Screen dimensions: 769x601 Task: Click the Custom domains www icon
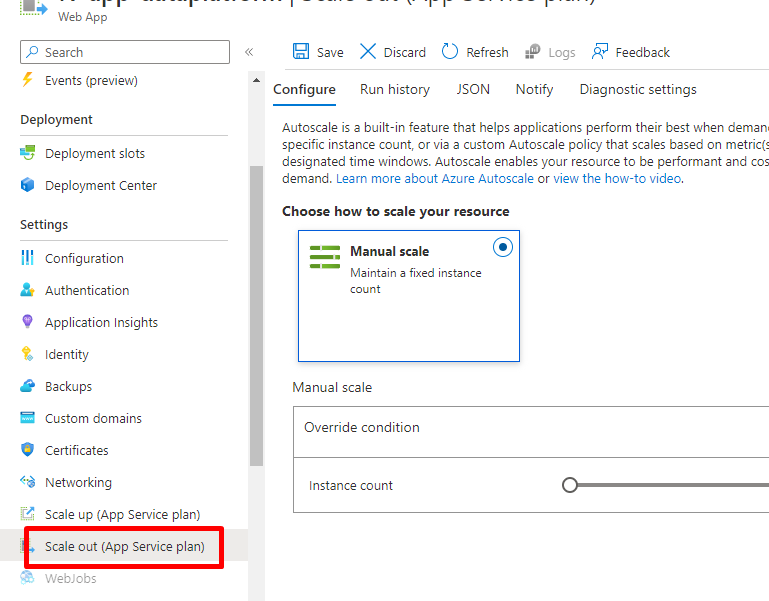click(27, 418)
